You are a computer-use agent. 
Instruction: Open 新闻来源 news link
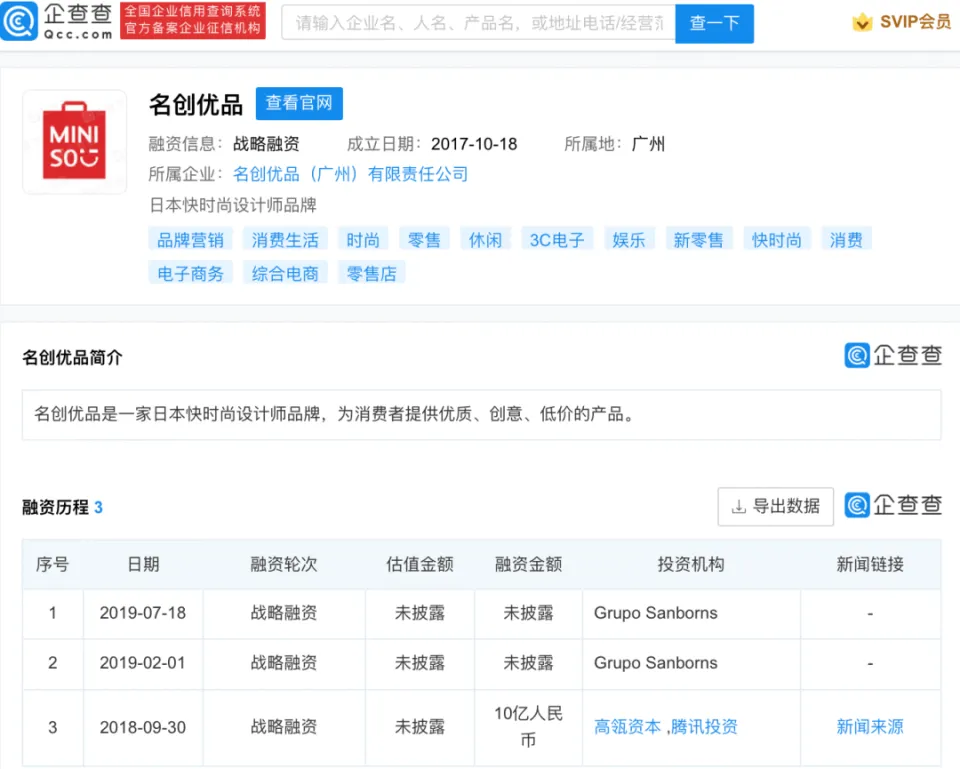[x=869, y=727]
